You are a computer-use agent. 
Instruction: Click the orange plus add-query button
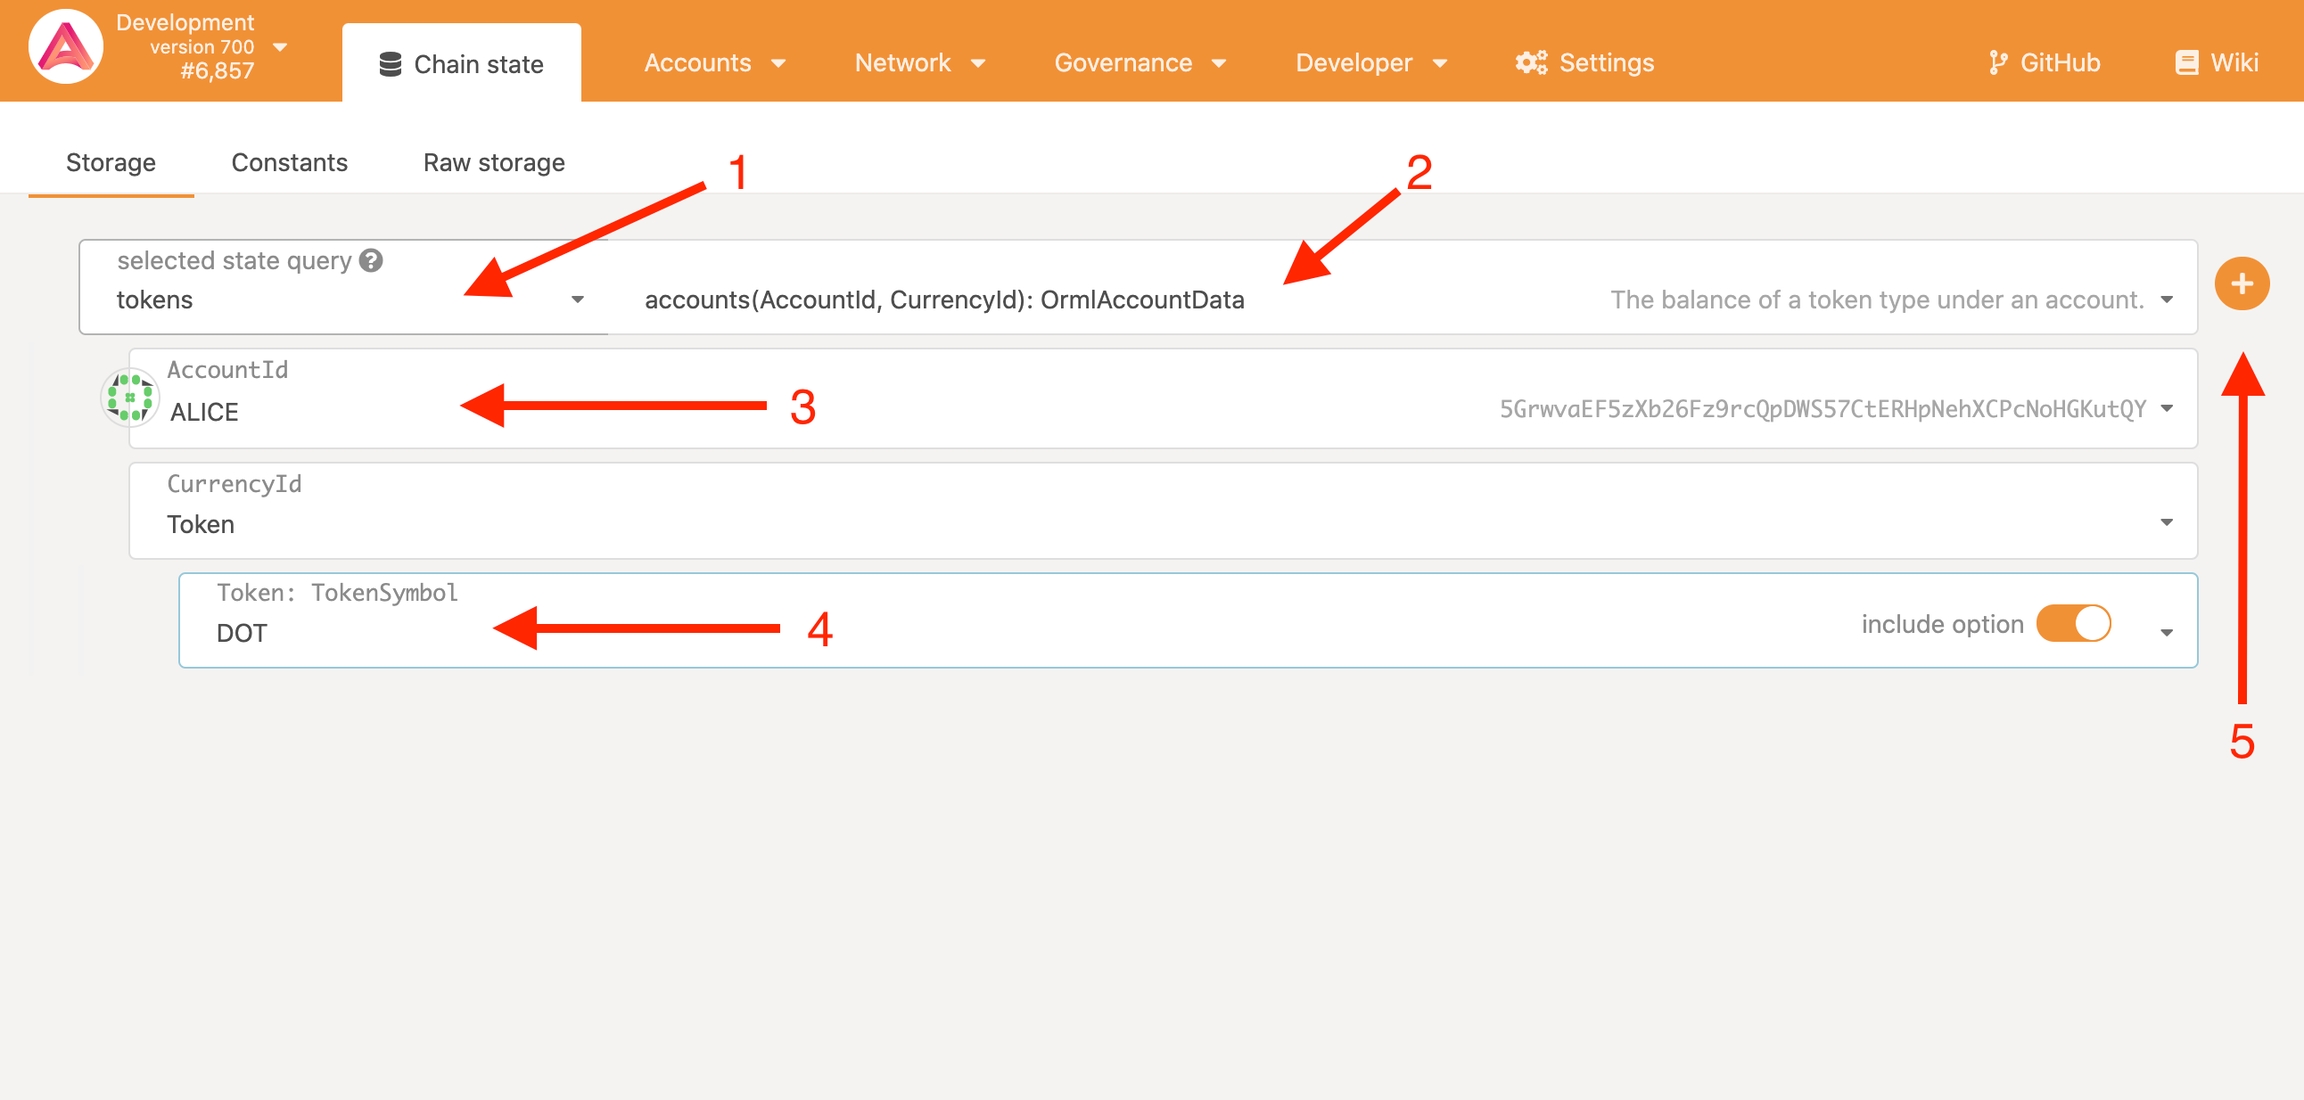(2241, 284)
